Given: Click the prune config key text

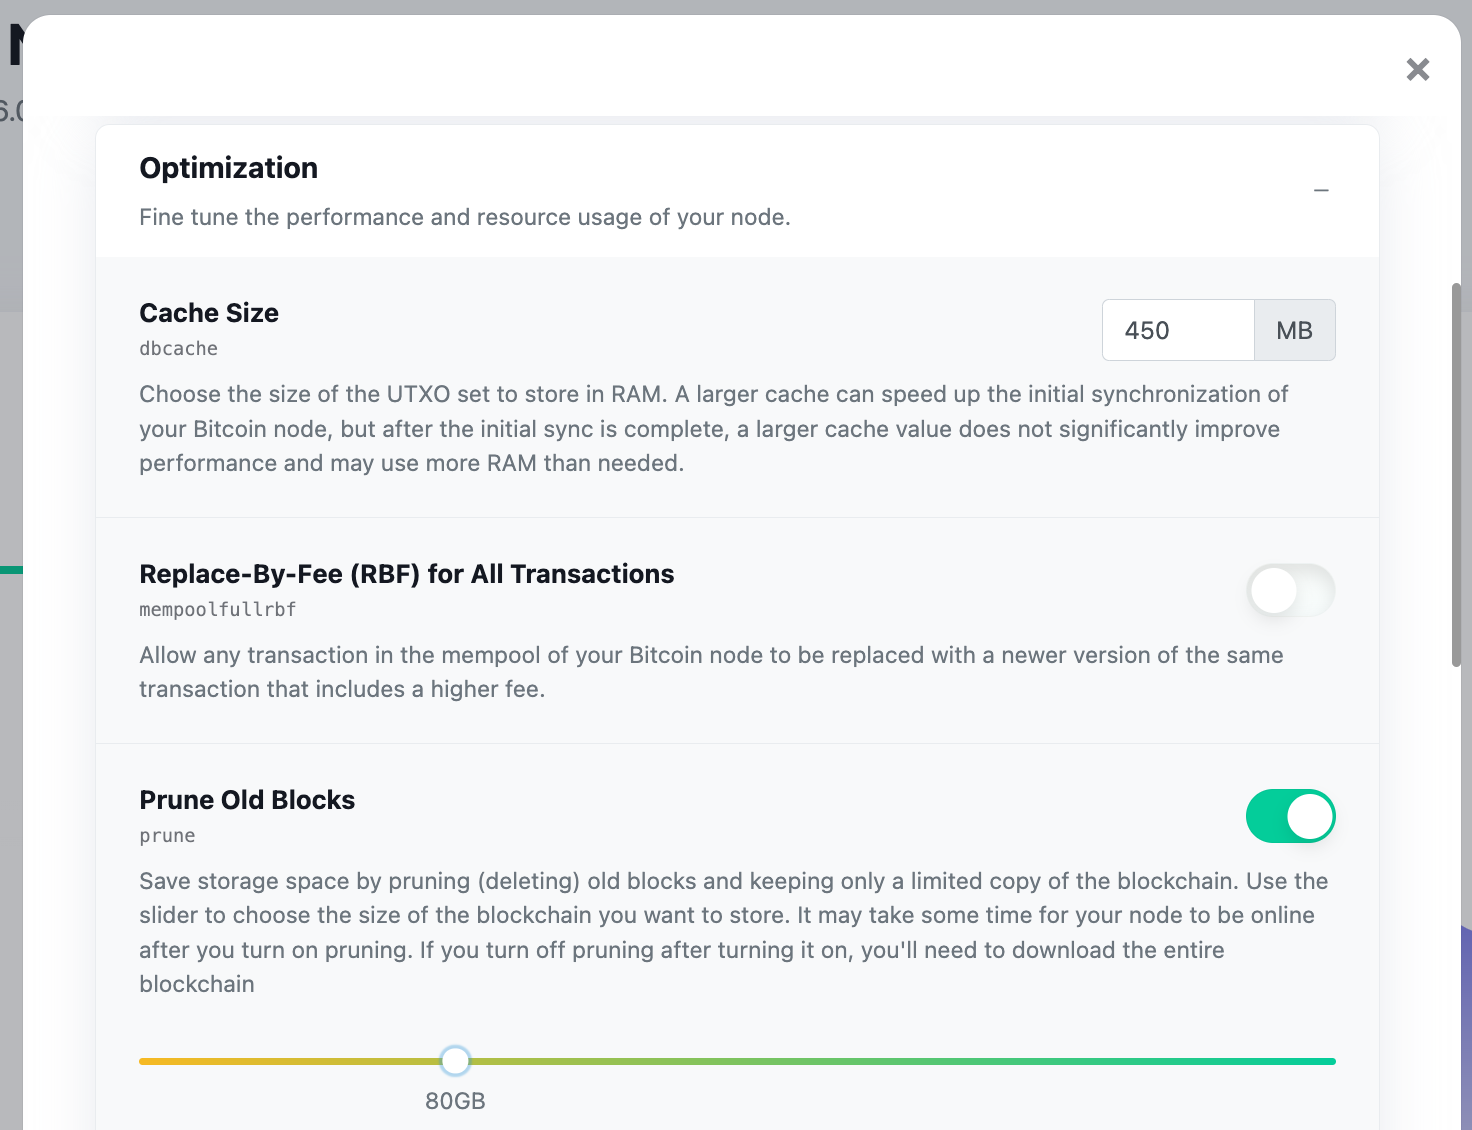Looking at the screenshot, I should point(167,836).
